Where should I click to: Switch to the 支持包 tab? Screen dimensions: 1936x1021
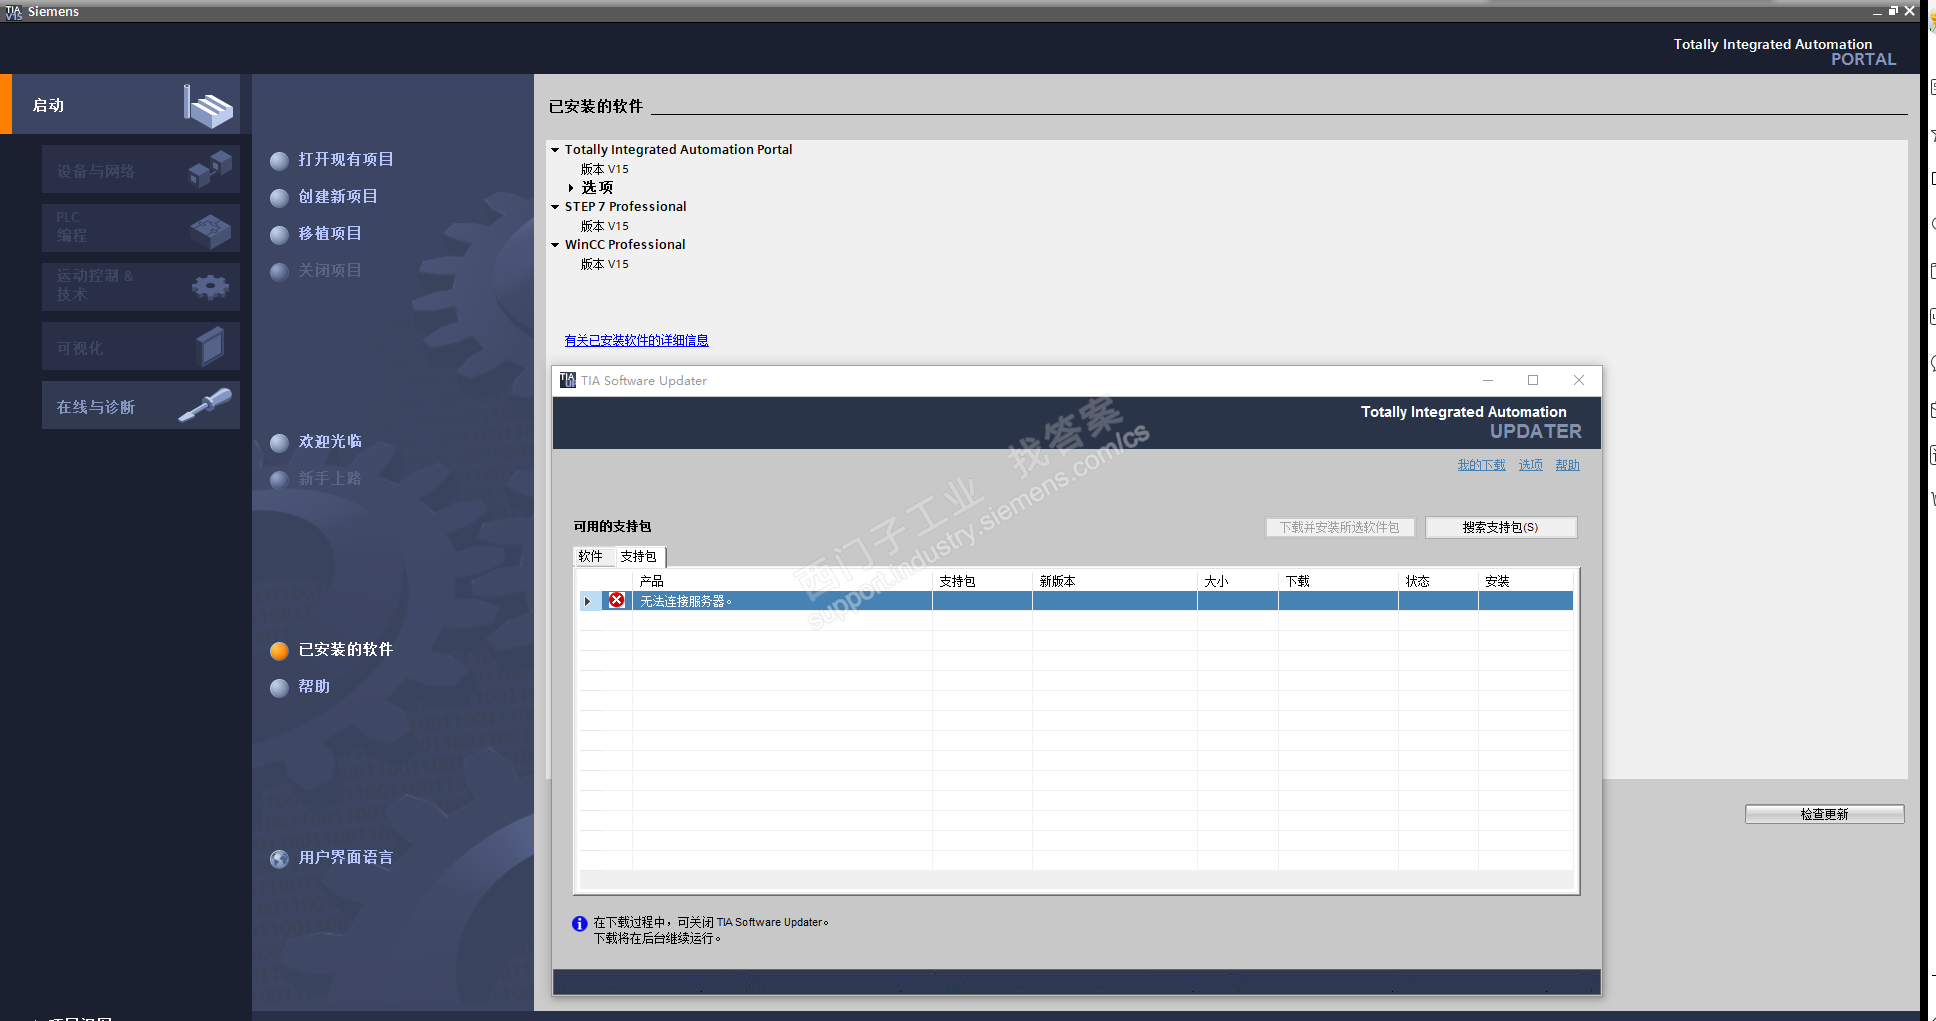(638, 556)
